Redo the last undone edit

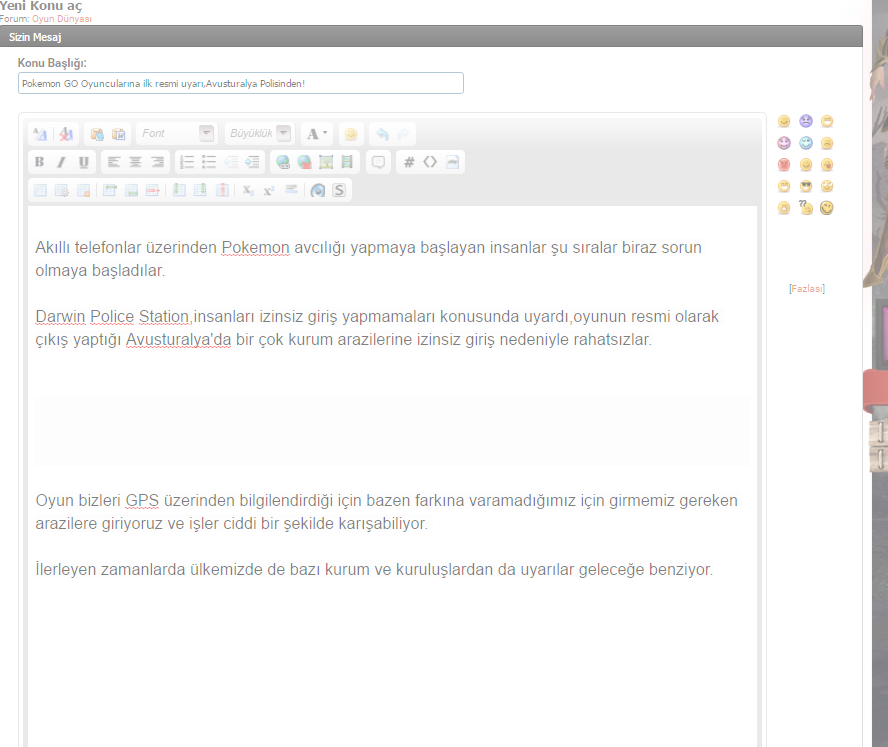click(x=403, y=134)
